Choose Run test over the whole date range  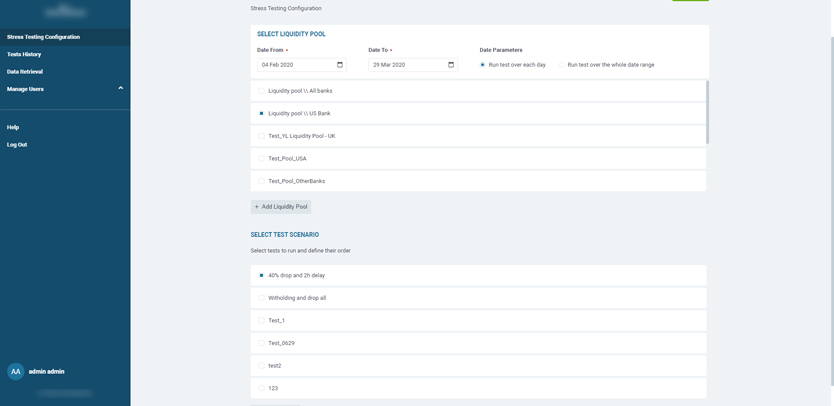(x=561, y=65)
